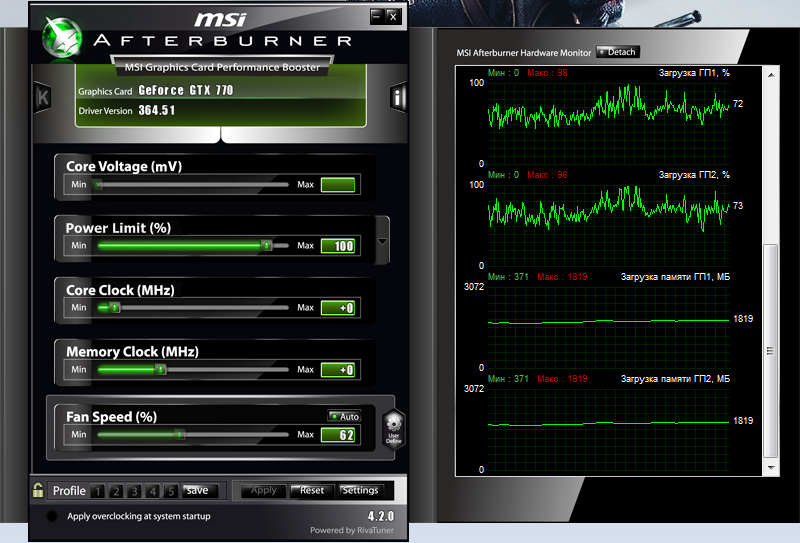Image resolution: width=800 pixels, height=543 pixels.
Task: Click the Power Limit slider handle
Action: pyautogui.click(x=266, y=245)
